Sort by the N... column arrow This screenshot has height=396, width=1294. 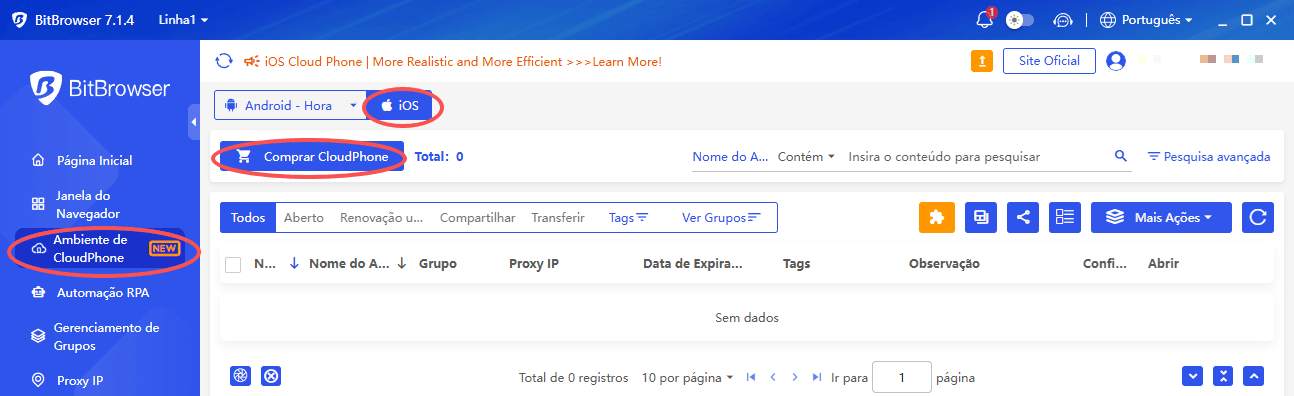click(294, 264)
